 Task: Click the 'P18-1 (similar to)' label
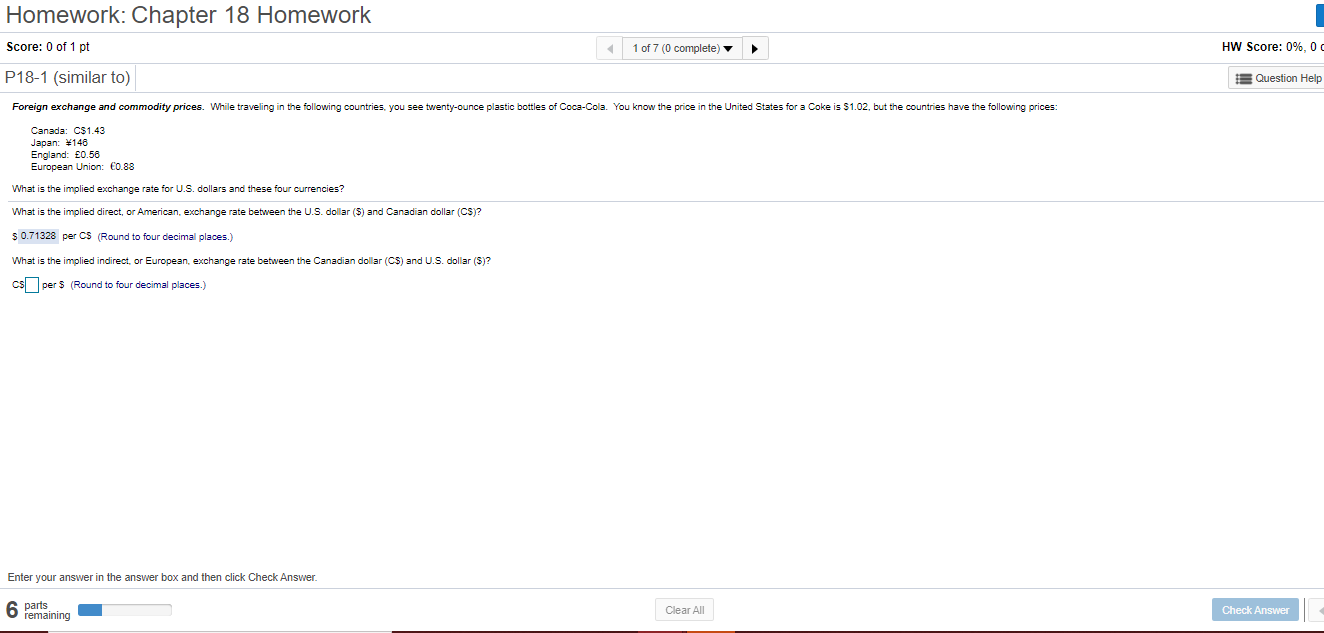click(x=68, y=78)
